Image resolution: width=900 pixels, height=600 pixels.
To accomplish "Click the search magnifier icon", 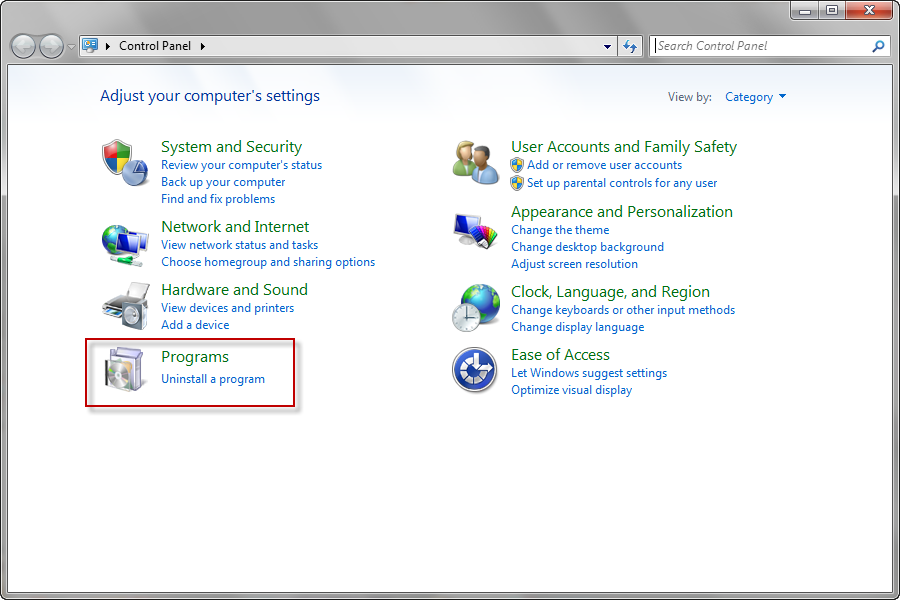I will click(878, 46).
